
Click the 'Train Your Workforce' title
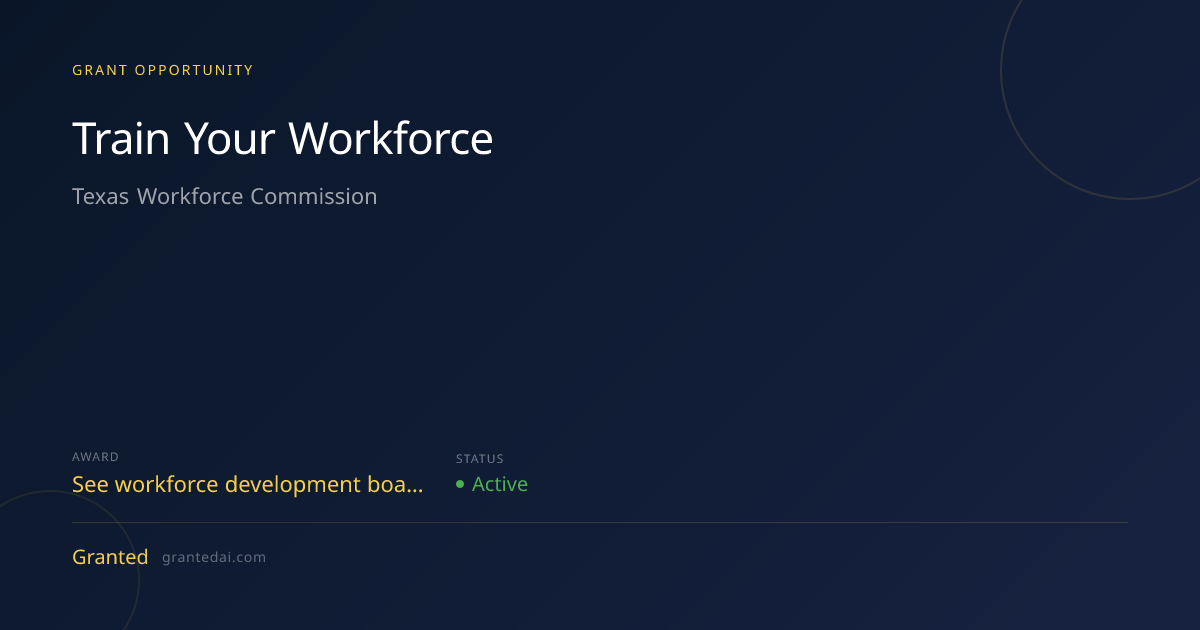pos(282,138)
